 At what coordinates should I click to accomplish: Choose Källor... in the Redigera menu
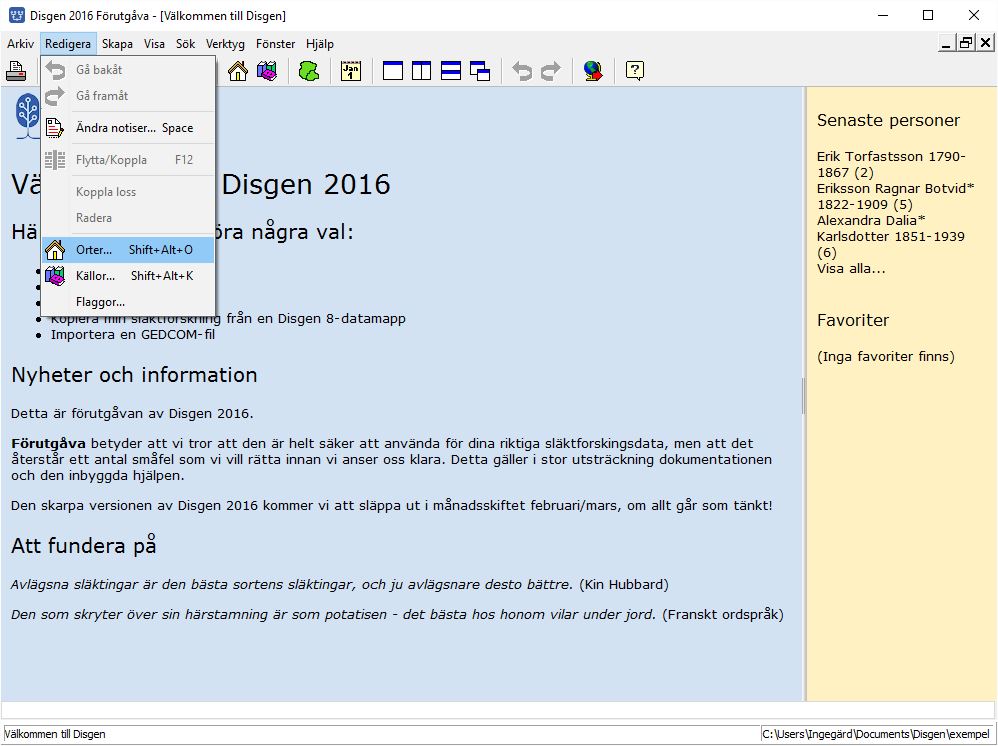(x=128, y=276)
